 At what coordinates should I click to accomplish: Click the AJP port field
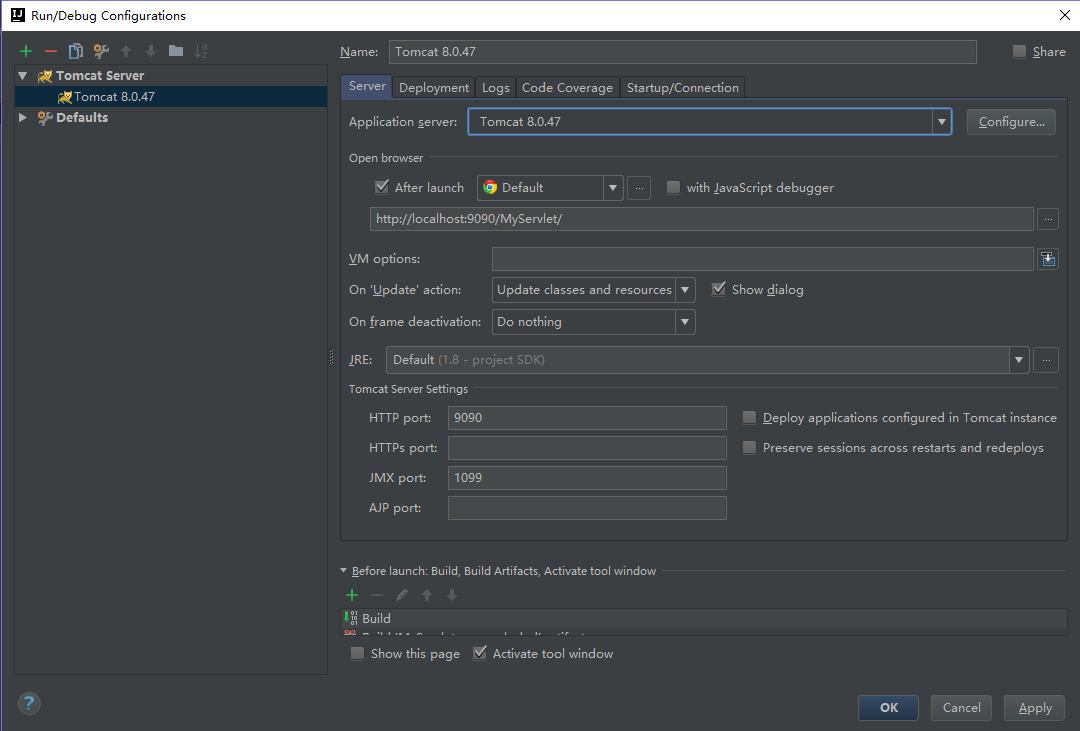587,508
